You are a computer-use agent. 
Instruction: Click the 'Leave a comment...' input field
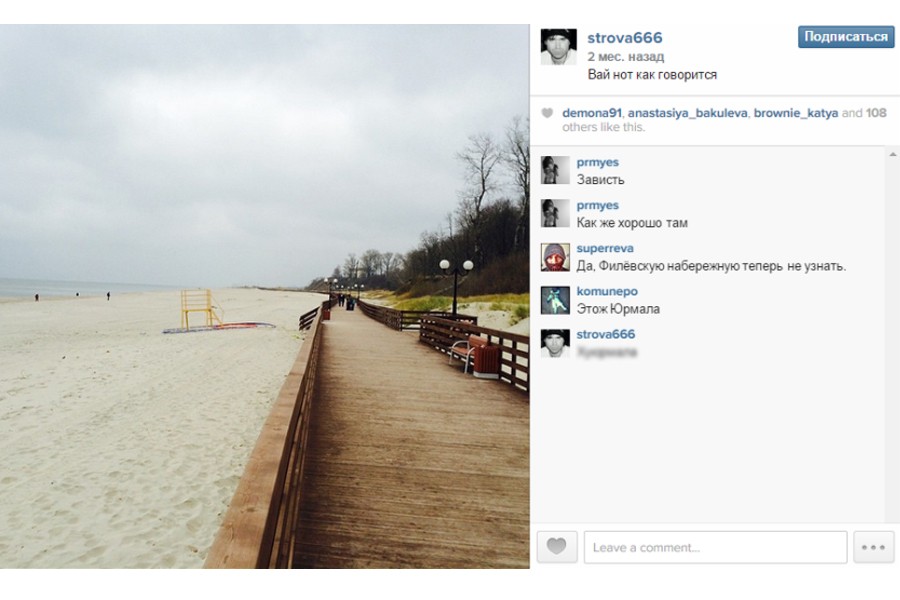[x=715, y=547]
